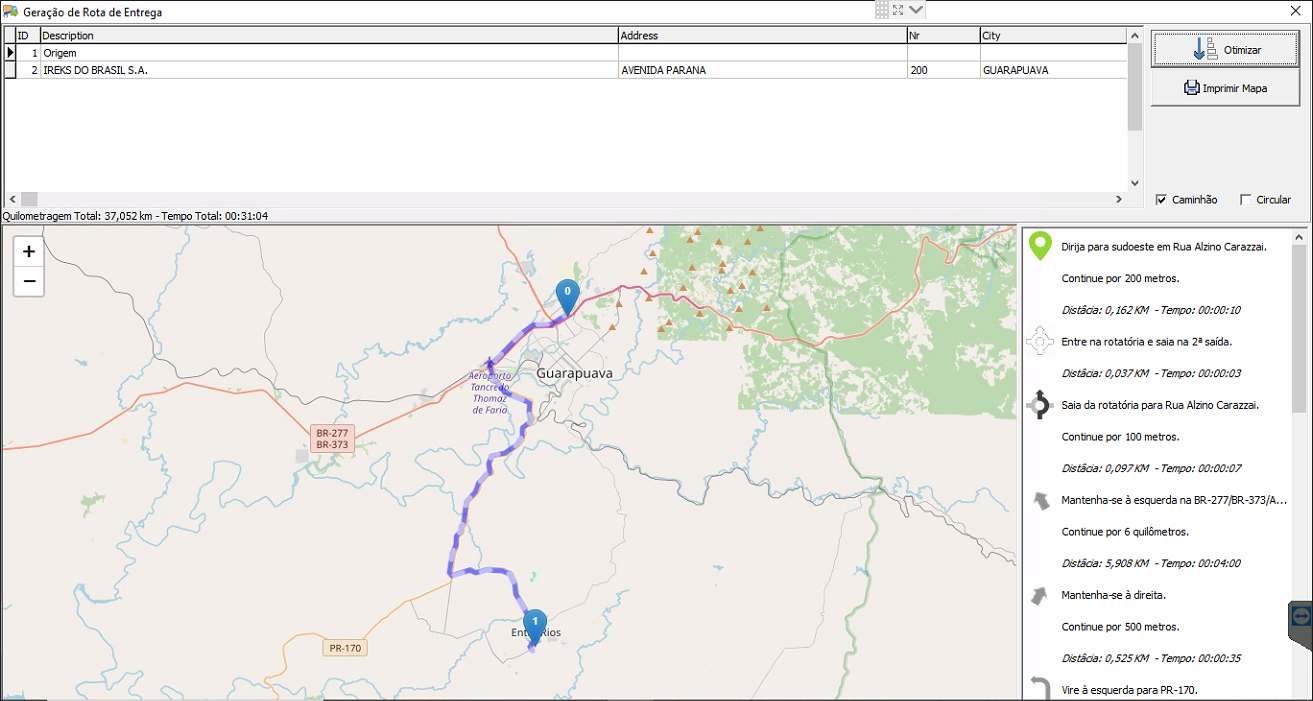The image size is (1313, 701).
Task: Click the 200 number cell
Action: tap(943, 70)
